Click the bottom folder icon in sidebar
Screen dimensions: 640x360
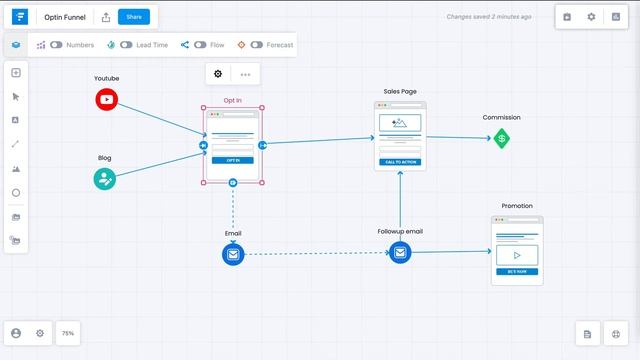pyautogui.click(x=15, y=240)
